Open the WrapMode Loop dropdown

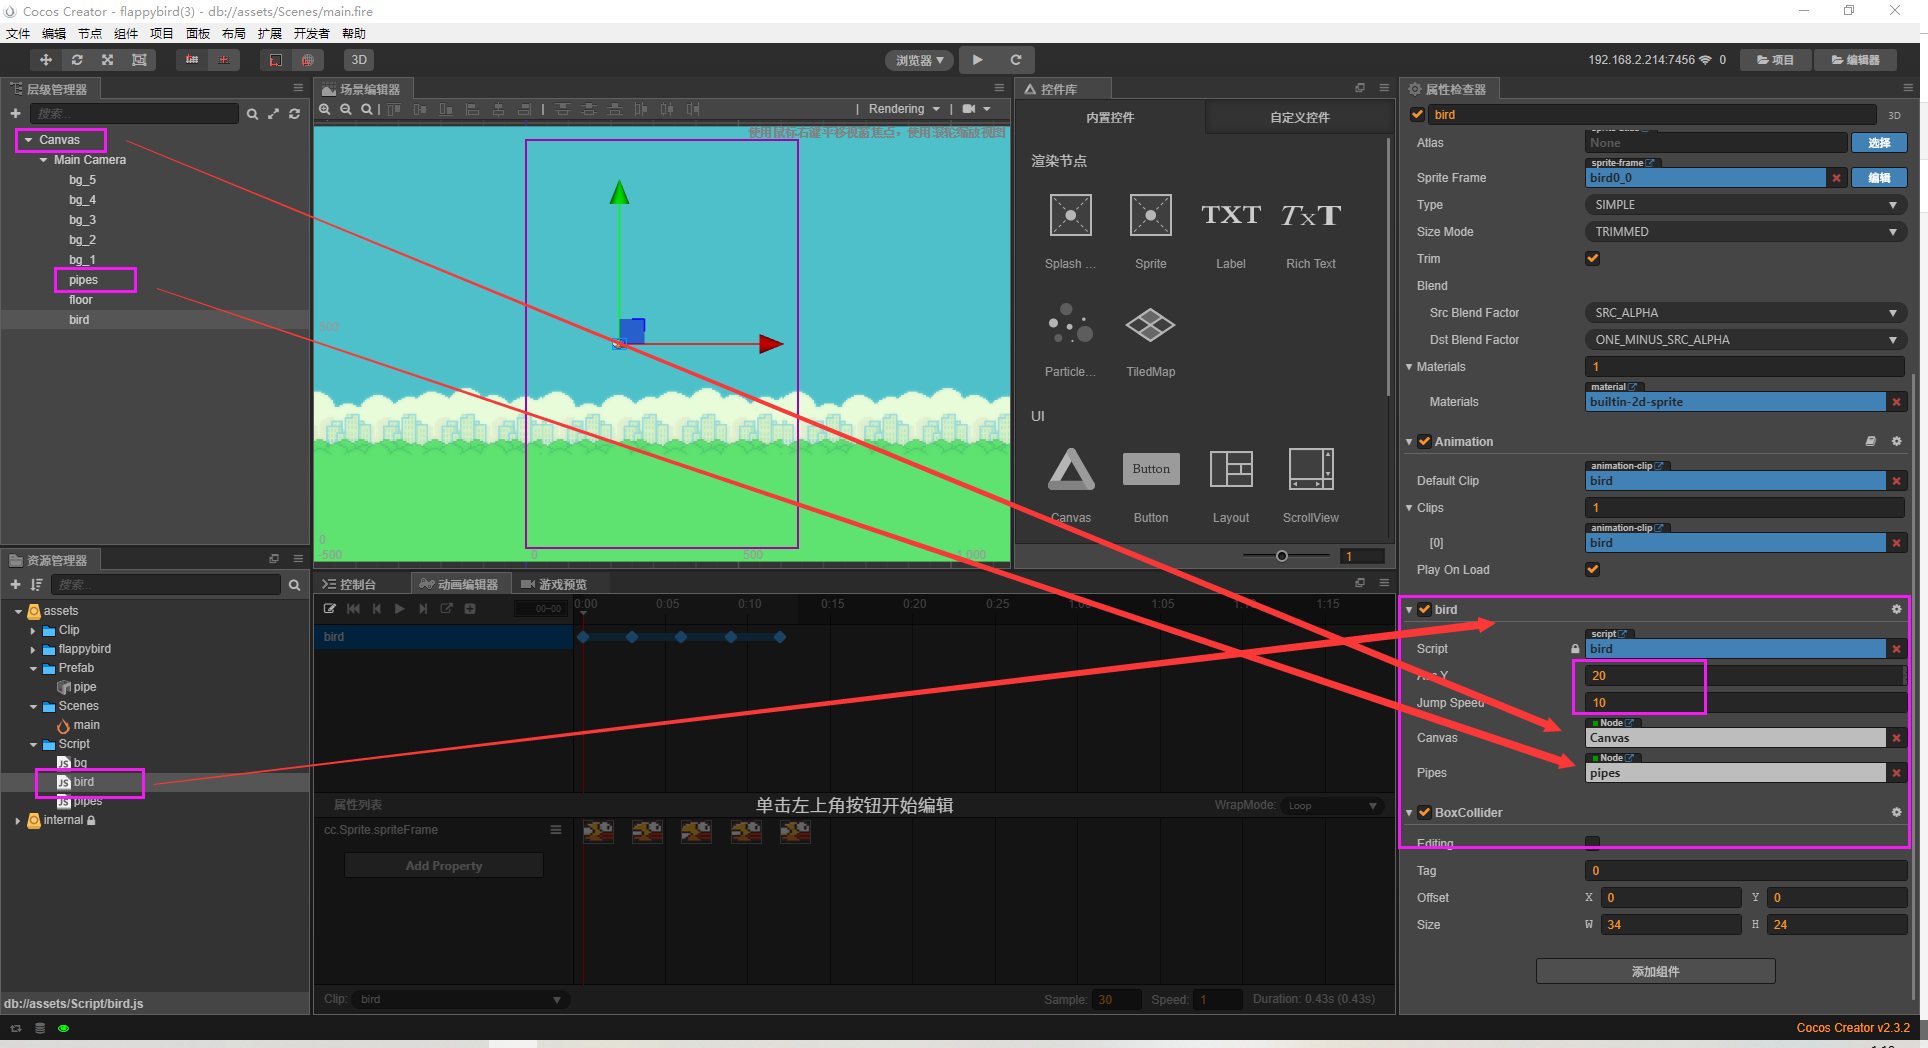click(x=1333, y=806)
